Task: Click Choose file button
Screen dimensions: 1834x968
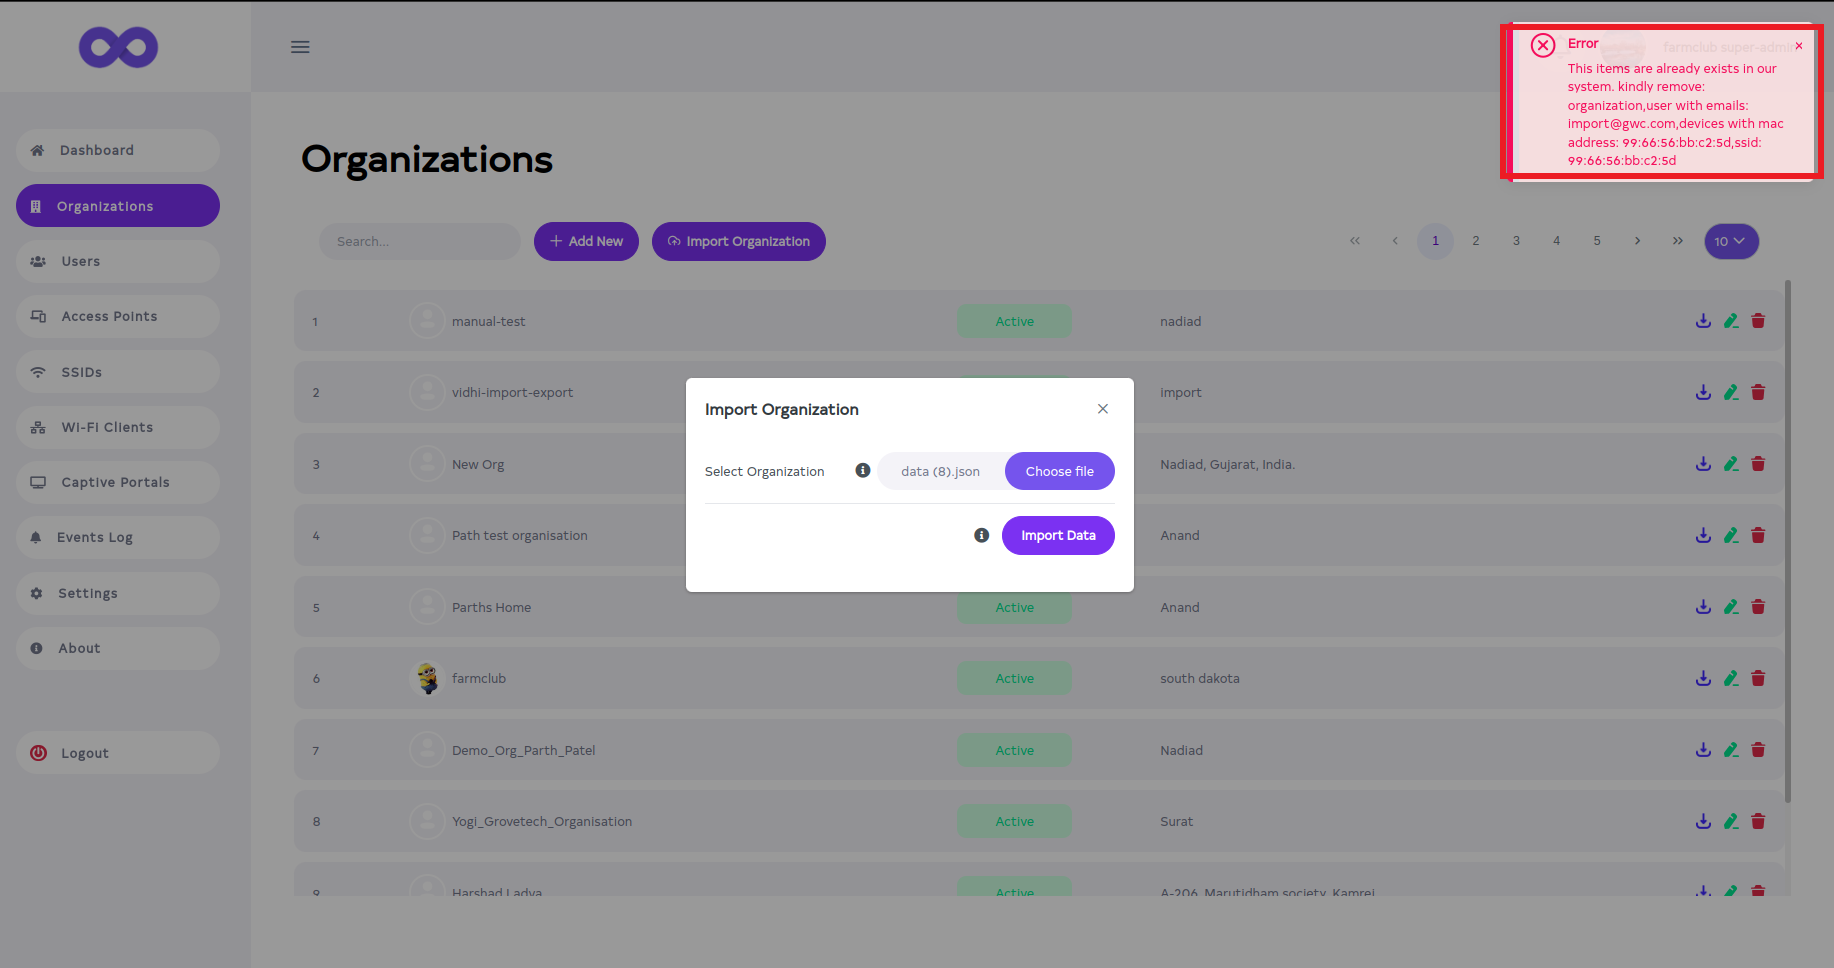Action: 1059,471
